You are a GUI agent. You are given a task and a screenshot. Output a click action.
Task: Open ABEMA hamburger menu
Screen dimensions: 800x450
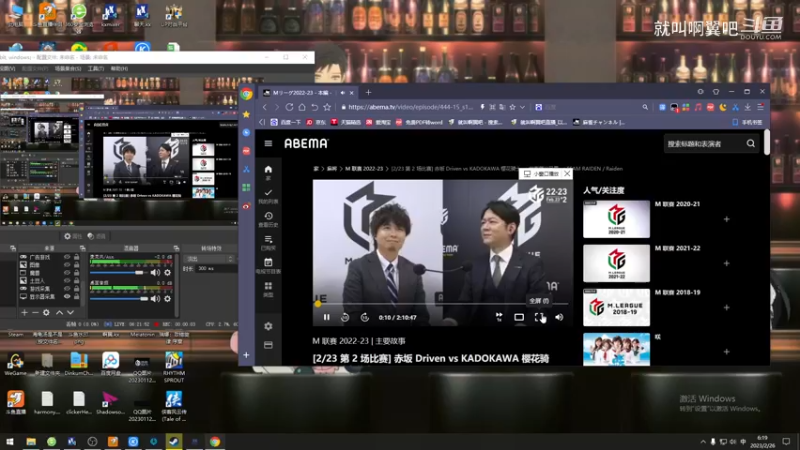tap(268, 143)
